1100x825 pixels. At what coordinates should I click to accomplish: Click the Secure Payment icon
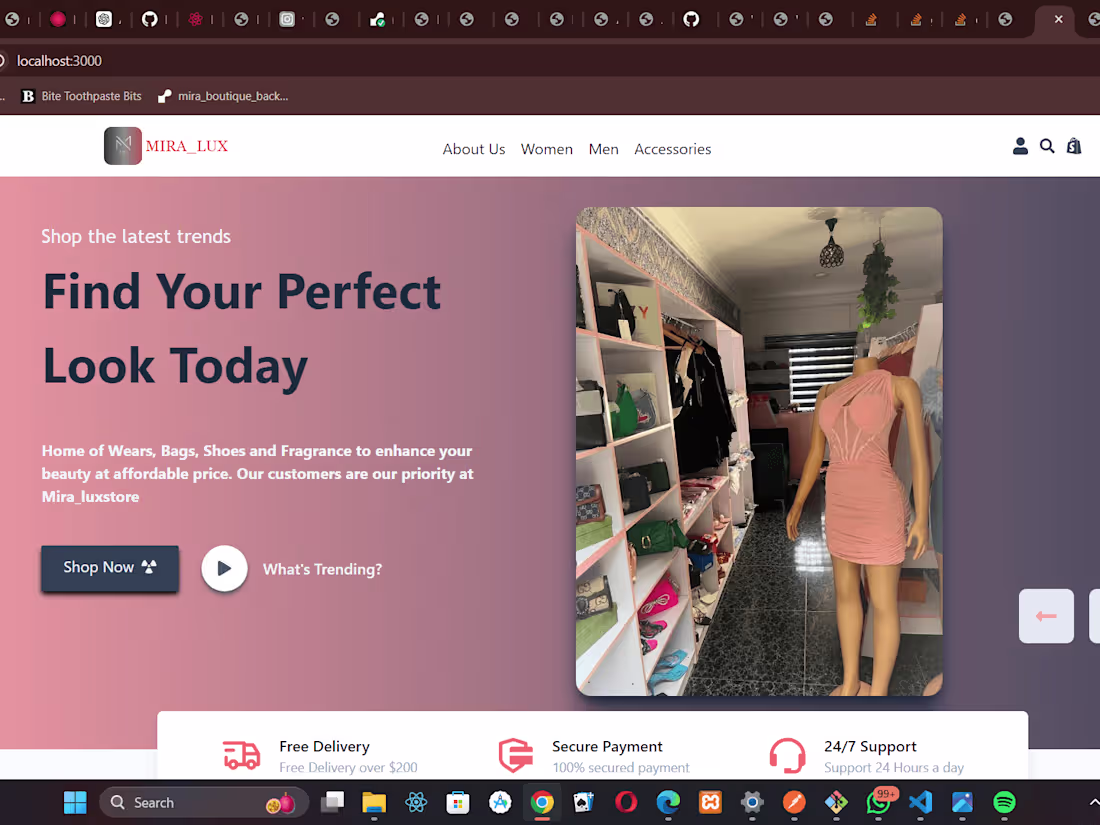[x=515, y=756]
